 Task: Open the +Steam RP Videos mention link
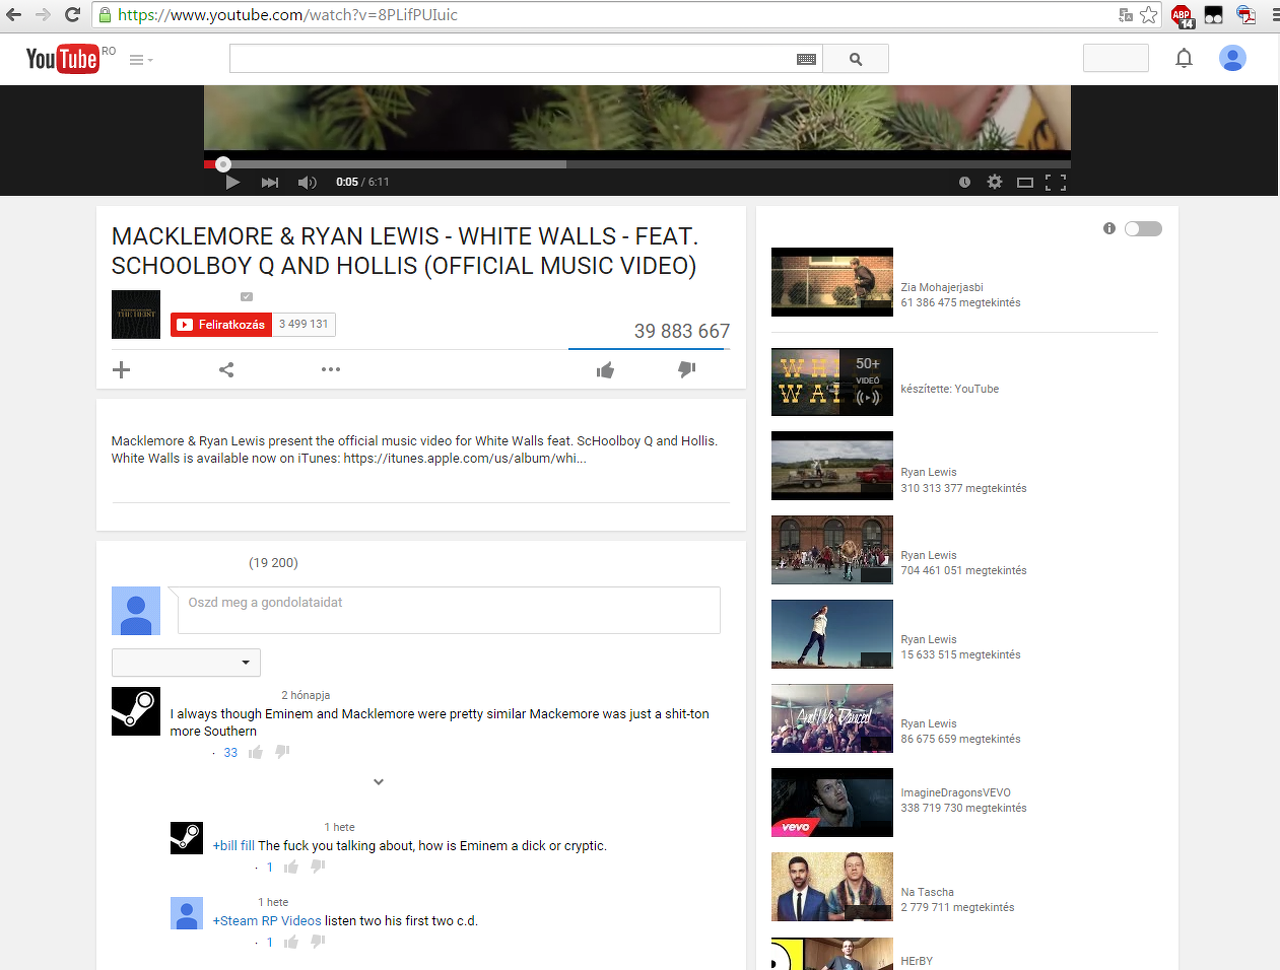[x=267, y=921]
